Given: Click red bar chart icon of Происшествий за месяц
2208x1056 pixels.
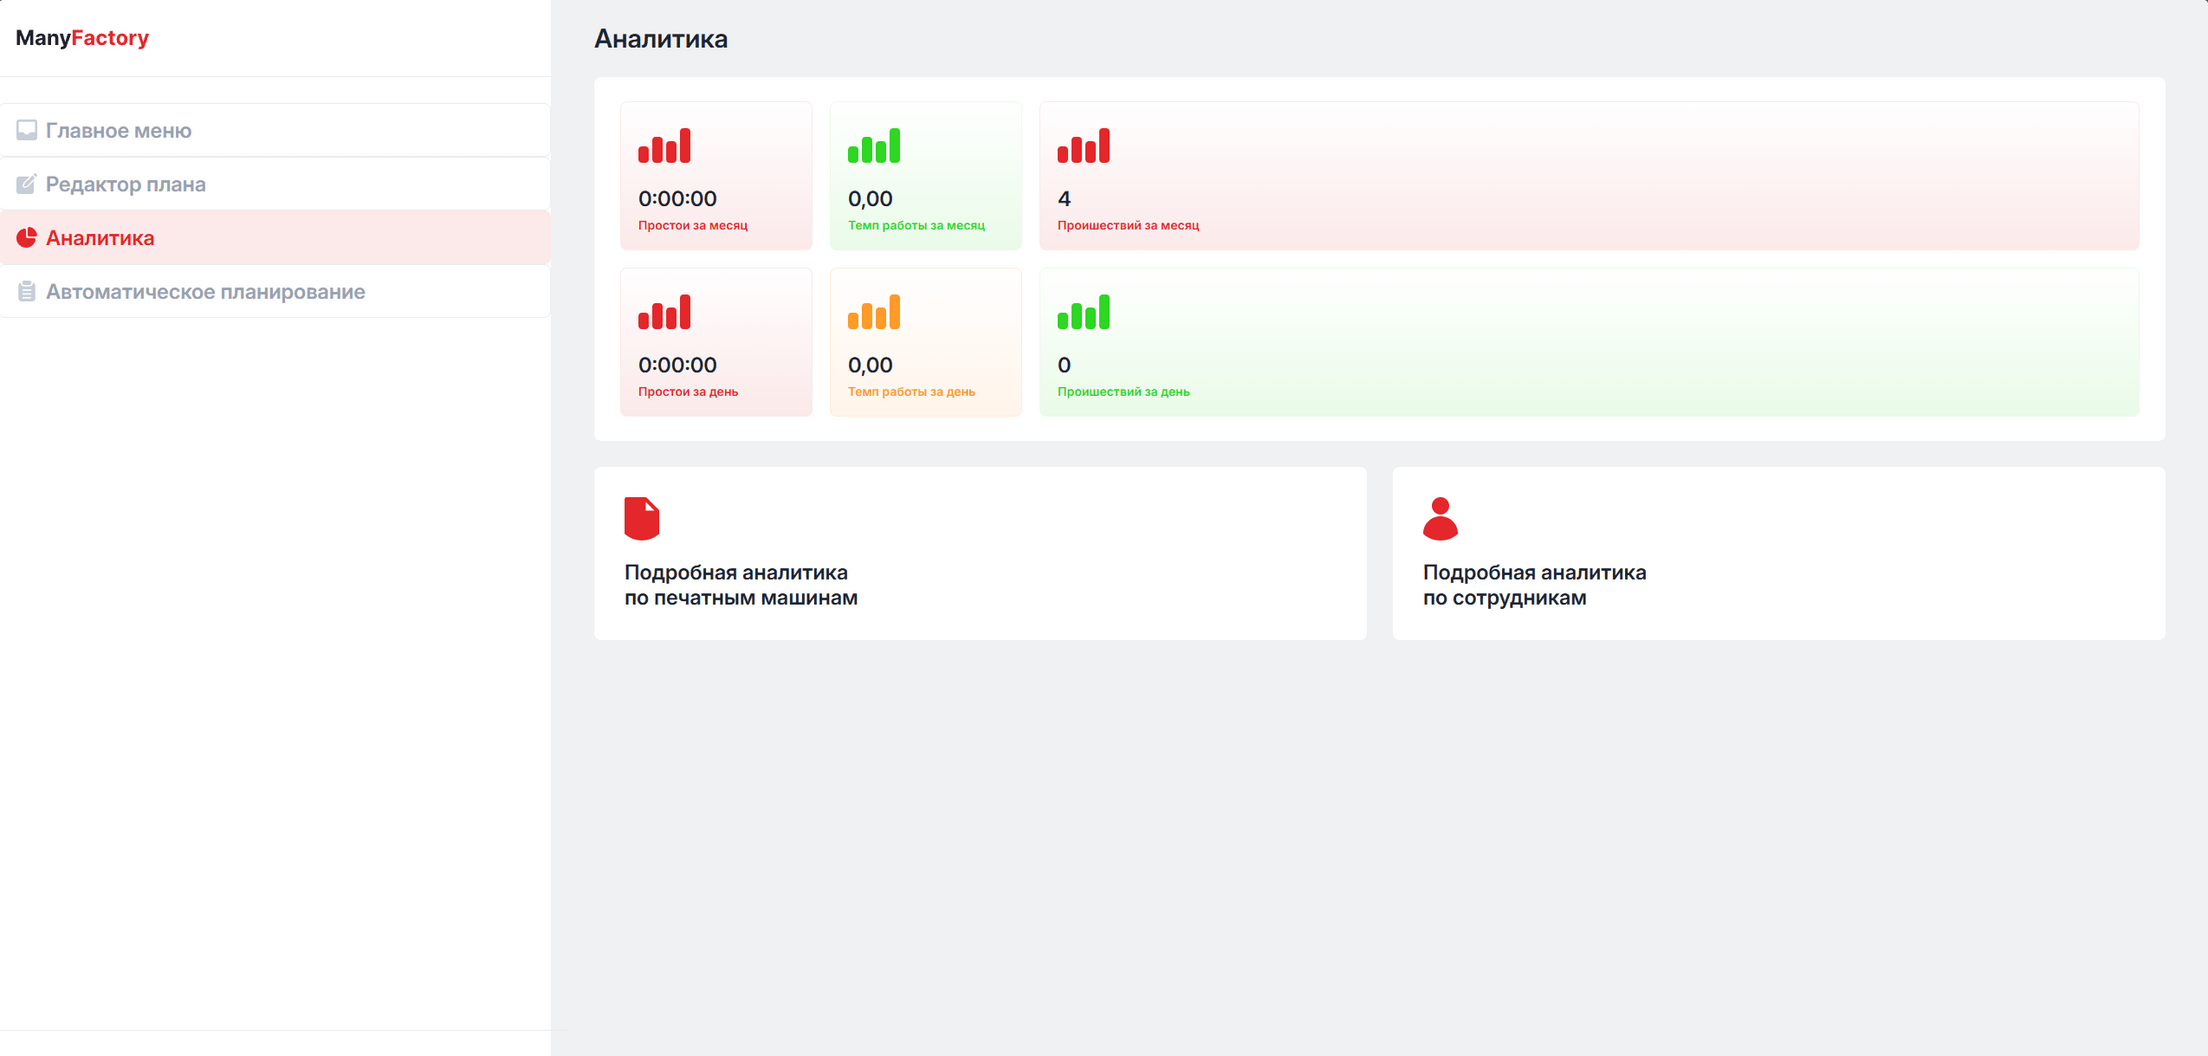Looking at the screenshot, I should pos(1083,146).
